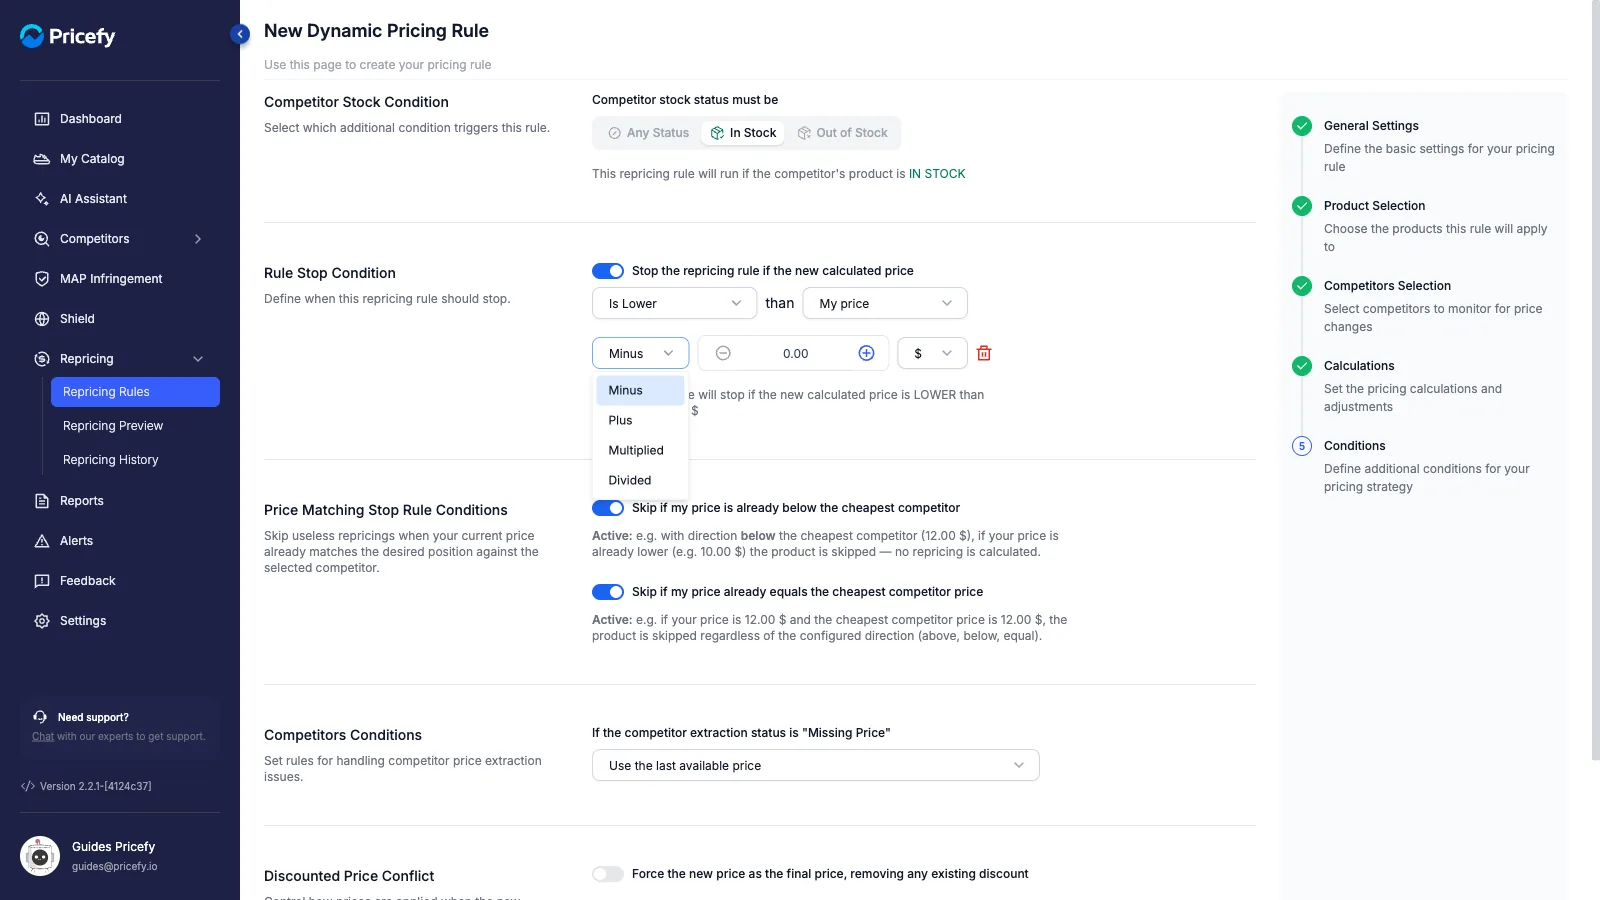
Task: Select Repricing Rules in the sidebar
Action: pyautogui.click(x=135, y=392)
